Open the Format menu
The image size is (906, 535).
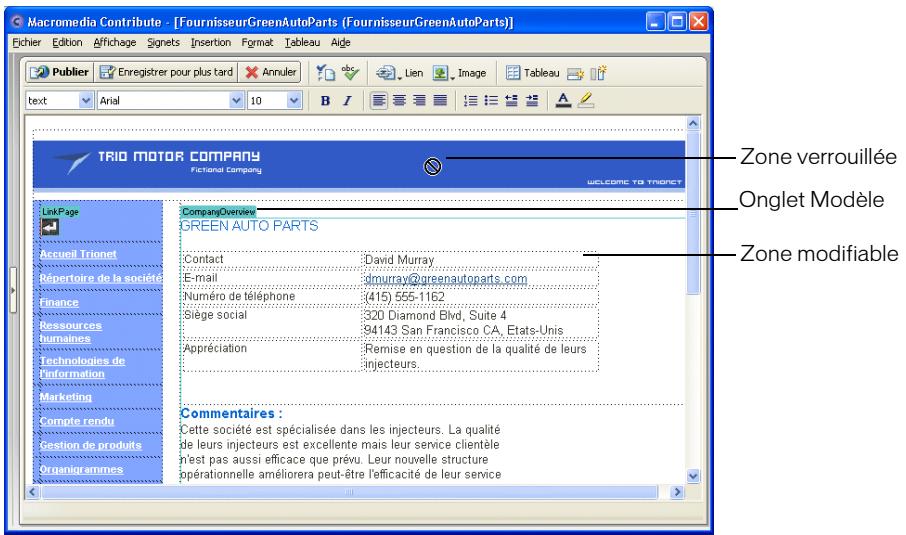point(257,42)
